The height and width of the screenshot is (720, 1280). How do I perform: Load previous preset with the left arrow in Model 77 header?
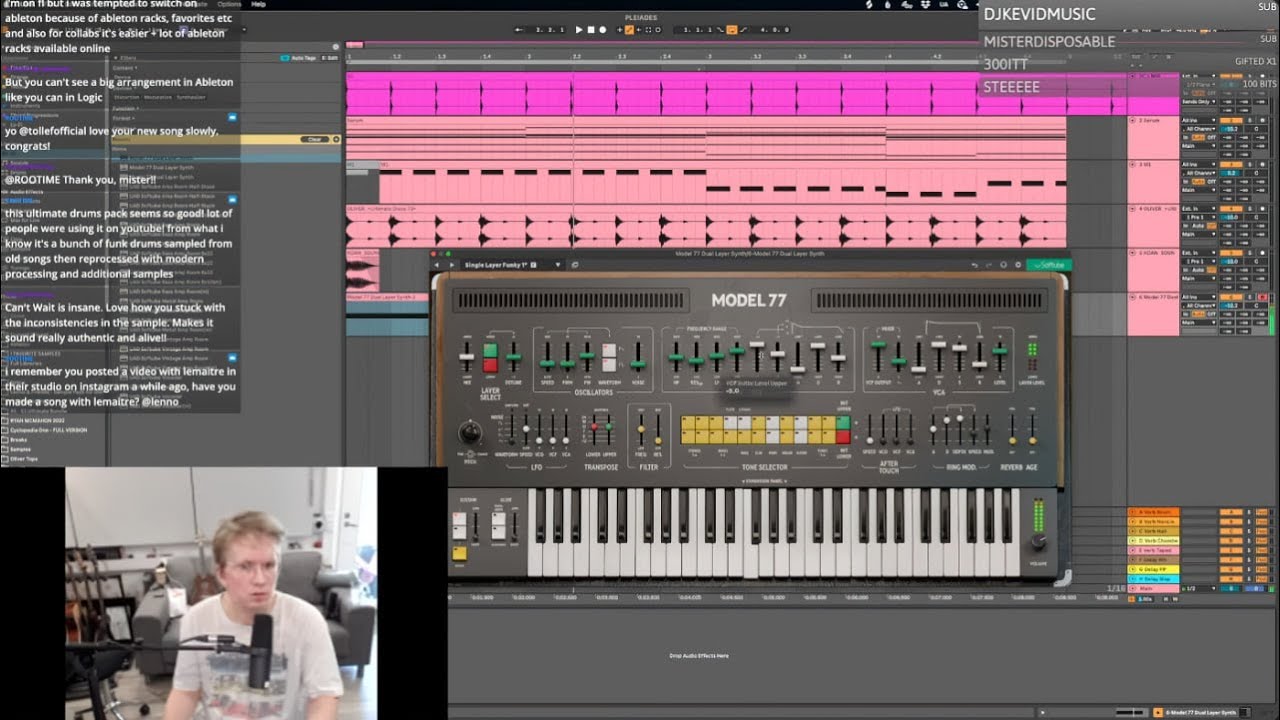point(438,265)
